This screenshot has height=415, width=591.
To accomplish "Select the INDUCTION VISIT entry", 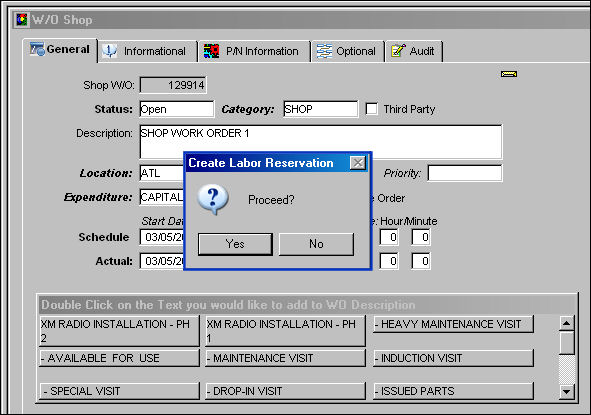I will [x=453, y=358].
